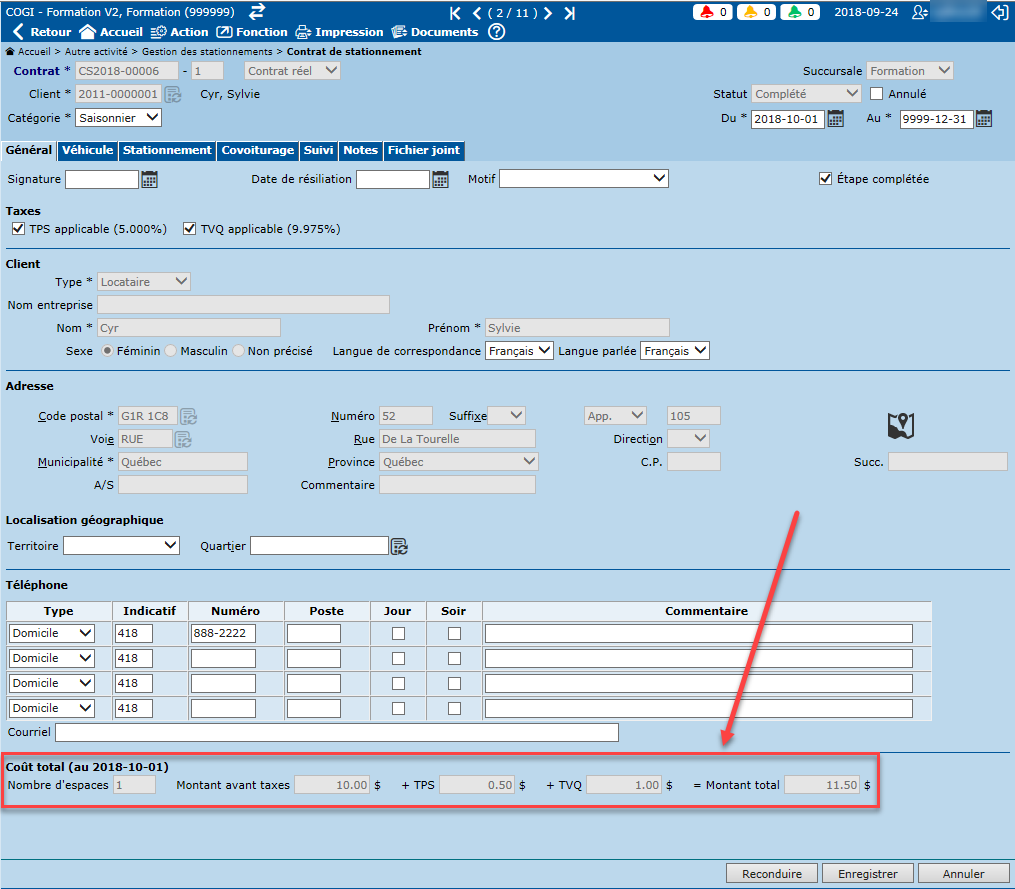Open the Signature date calendar picker
Screen dimensions: 1015x889
click(150, 180)
